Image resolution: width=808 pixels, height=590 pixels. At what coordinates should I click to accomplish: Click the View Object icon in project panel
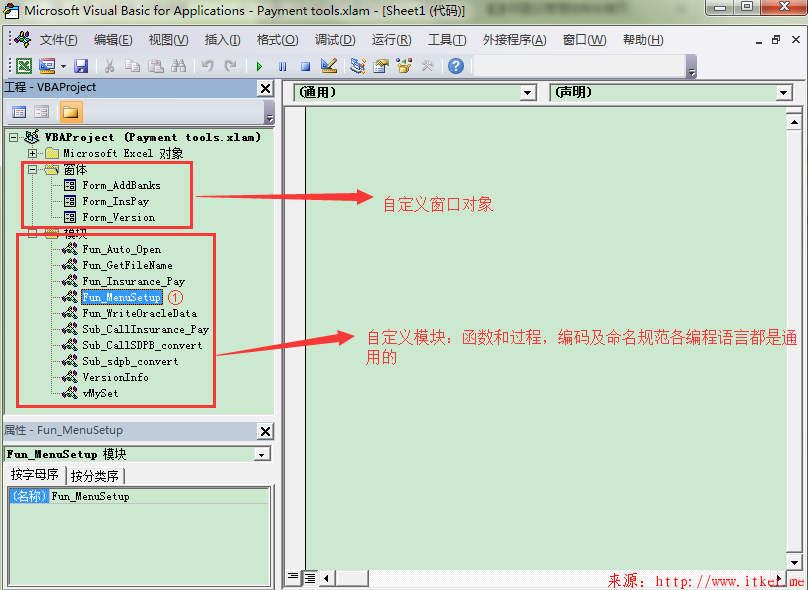(x=42, y=112)
